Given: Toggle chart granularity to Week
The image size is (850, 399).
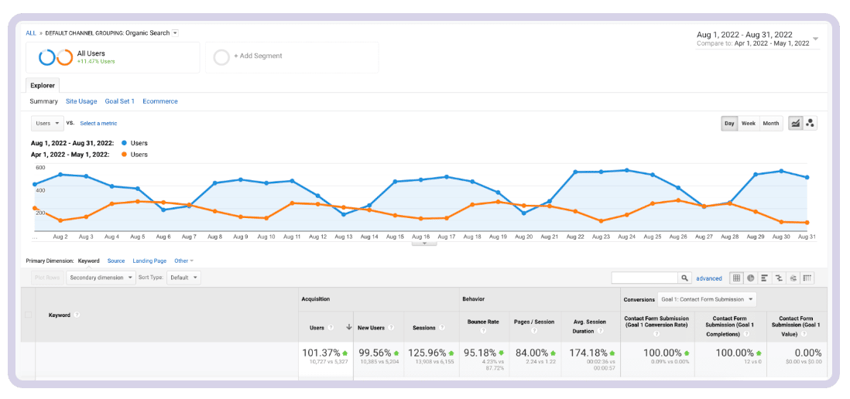Looking at the screenshot, I should 748,124.
